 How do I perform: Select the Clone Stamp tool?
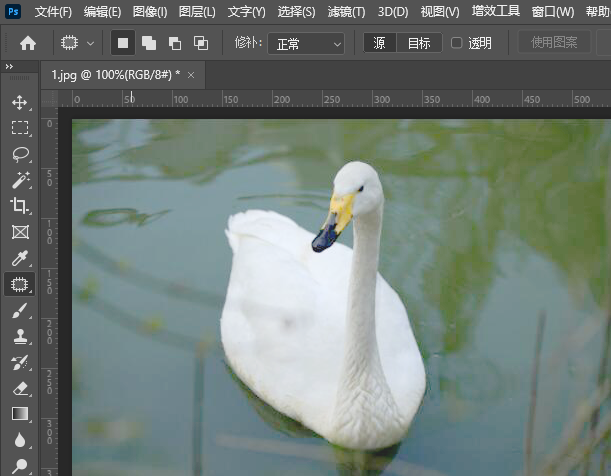(x=20, y=337)
